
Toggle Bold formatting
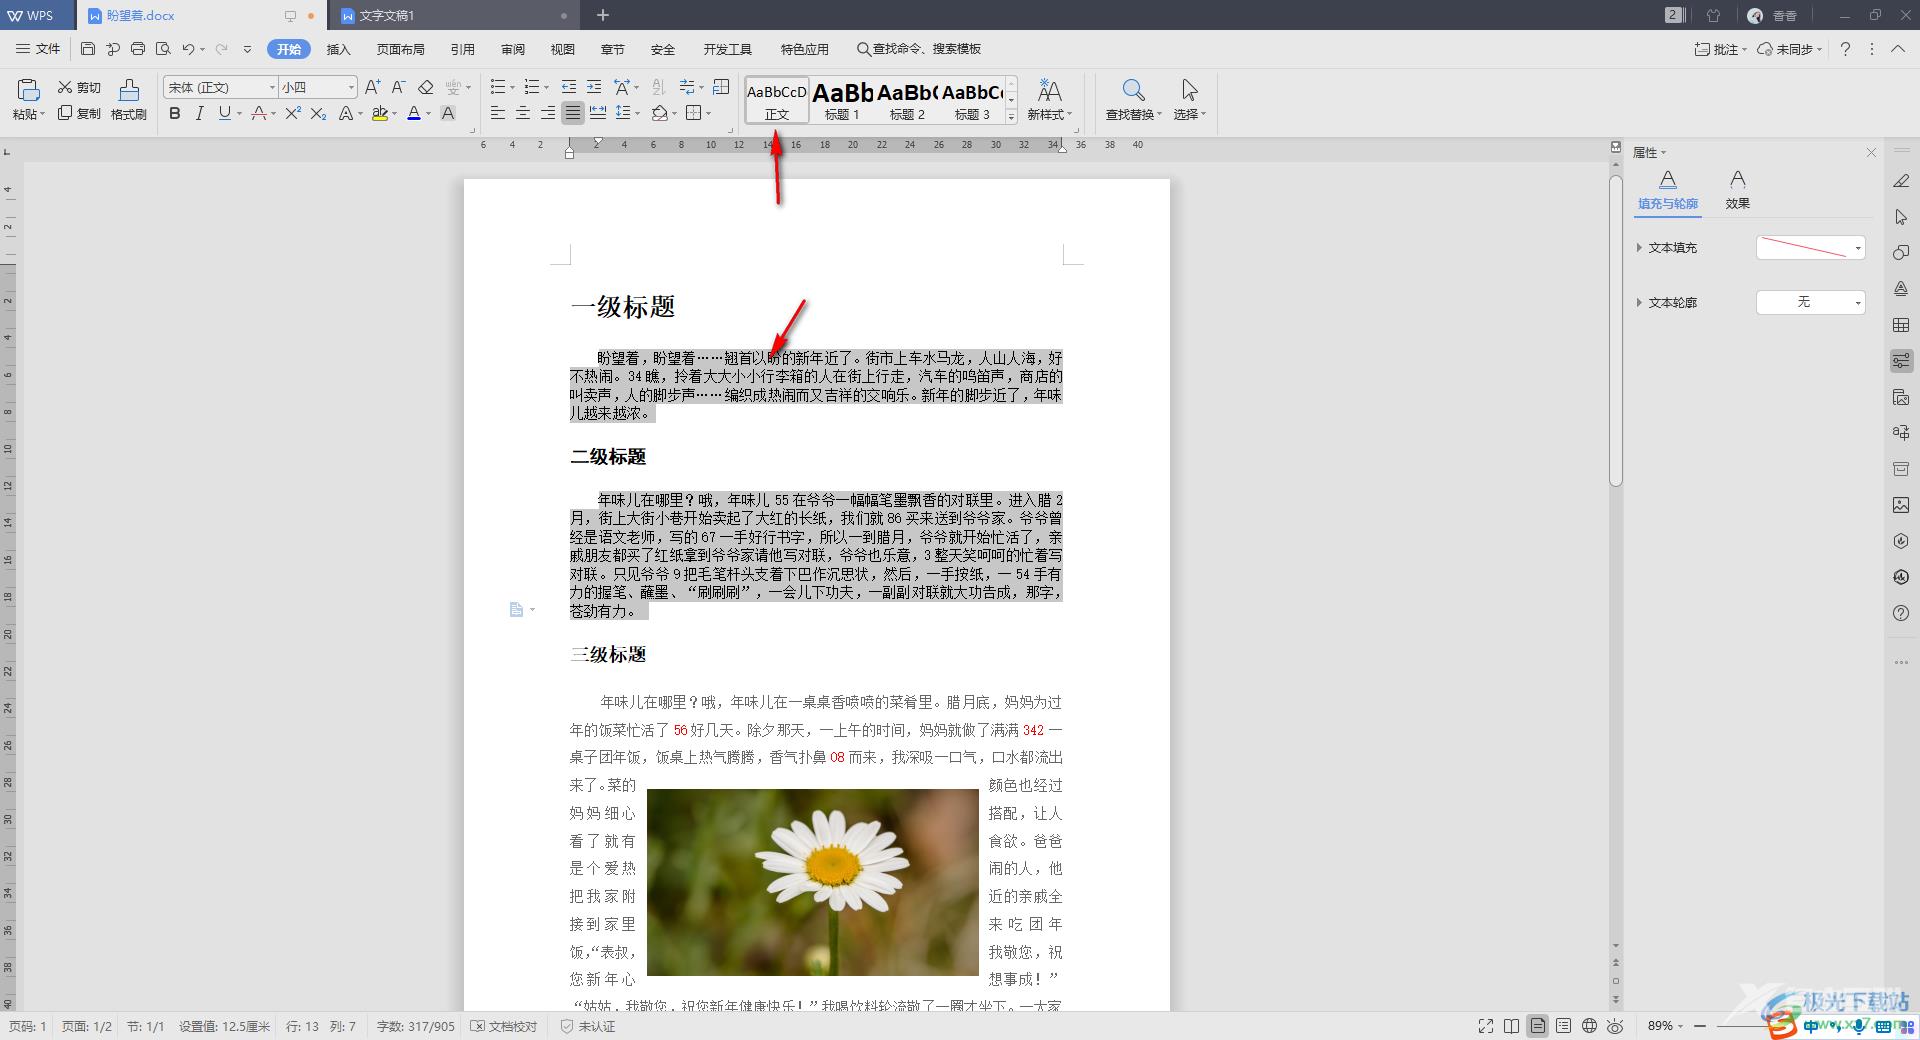point(175,113)
